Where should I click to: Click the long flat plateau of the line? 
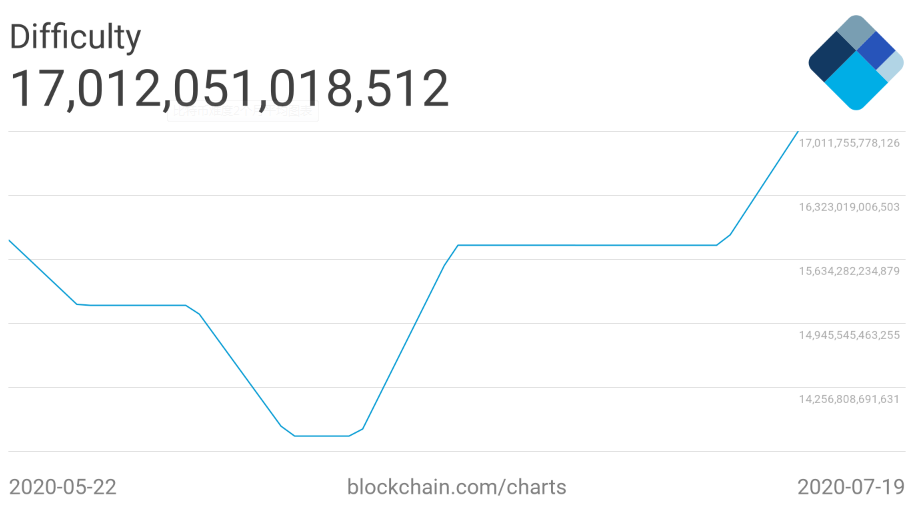point(585,245)
